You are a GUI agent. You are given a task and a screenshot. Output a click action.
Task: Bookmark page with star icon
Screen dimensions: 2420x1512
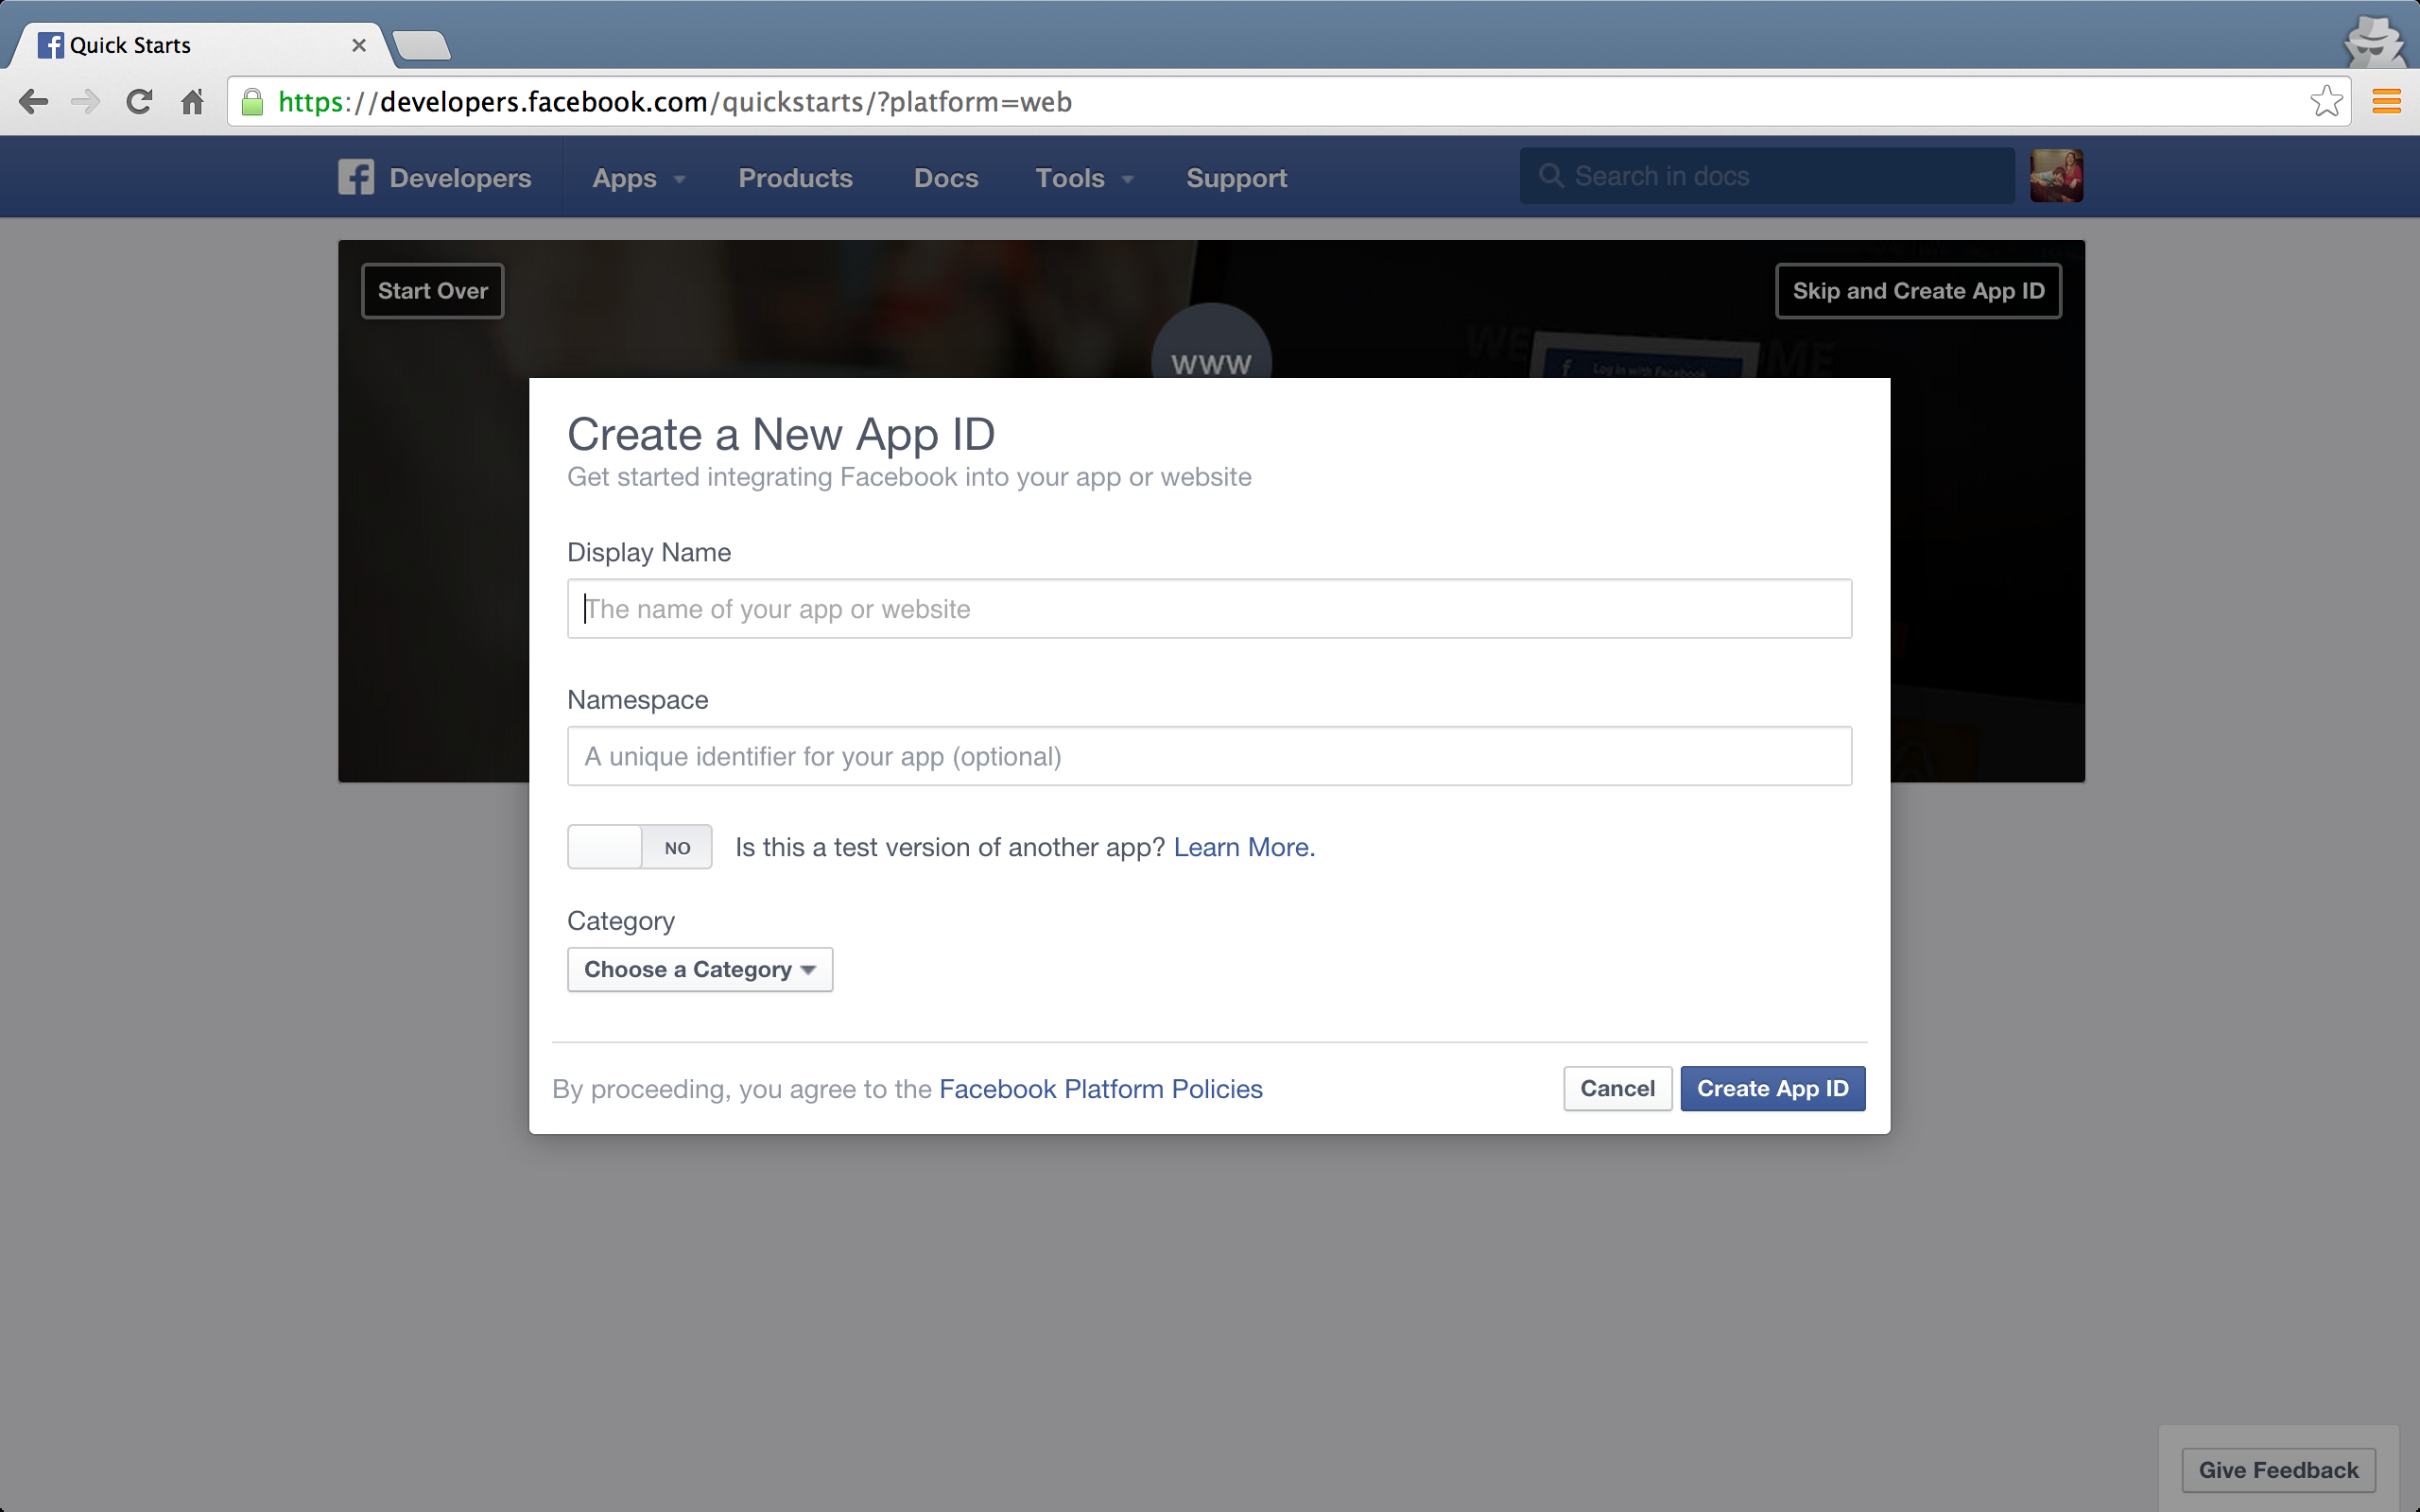point(2326,102)
